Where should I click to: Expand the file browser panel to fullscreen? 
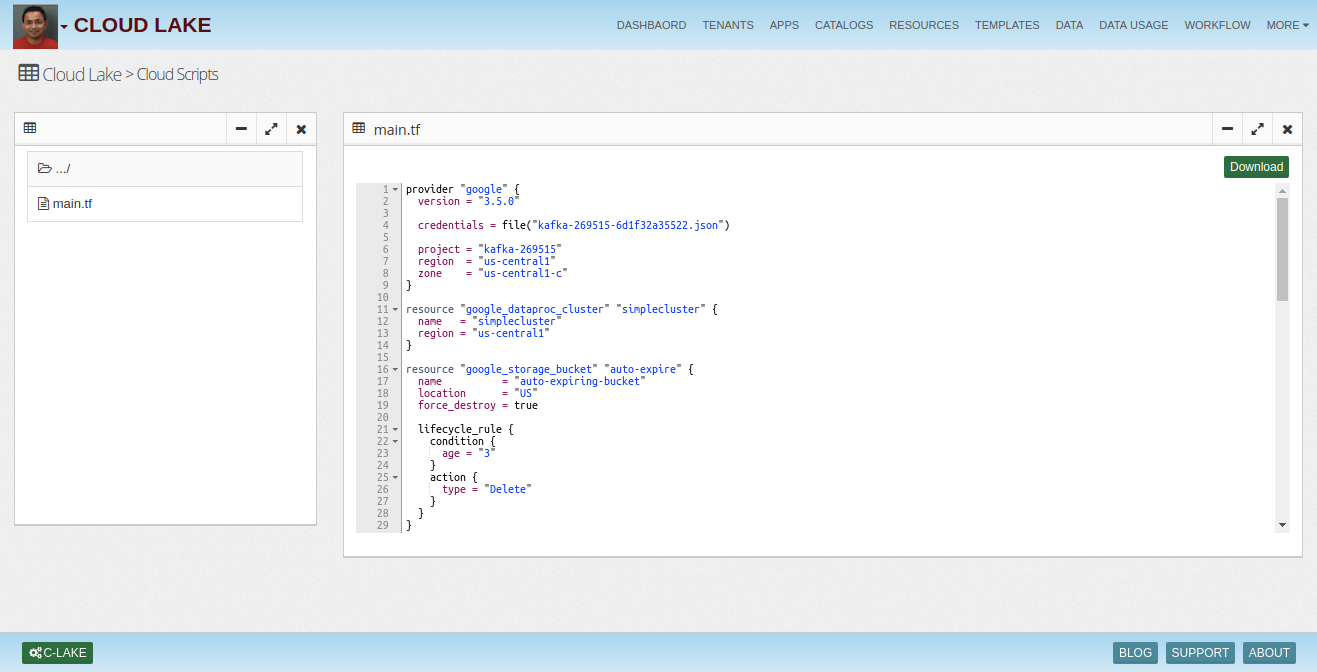point(271,129)
